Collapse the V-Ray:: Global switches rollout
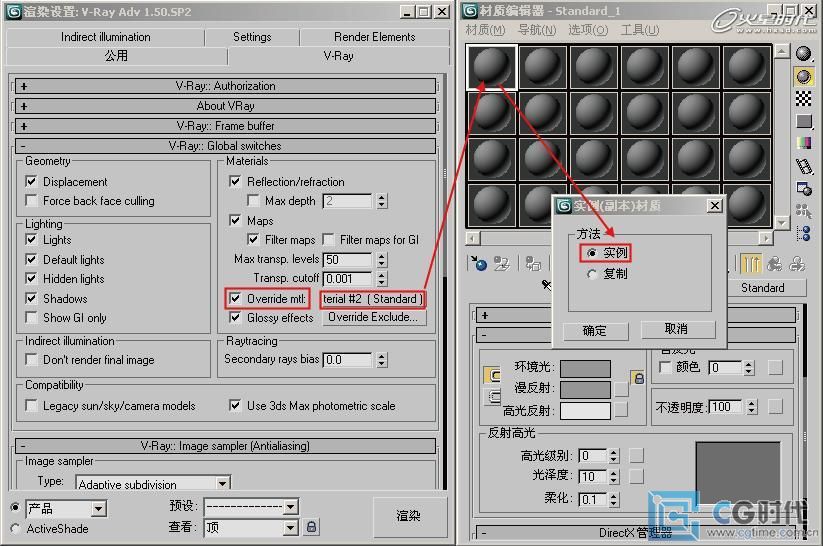Screen dimensions: 823x546 point(226,146)
